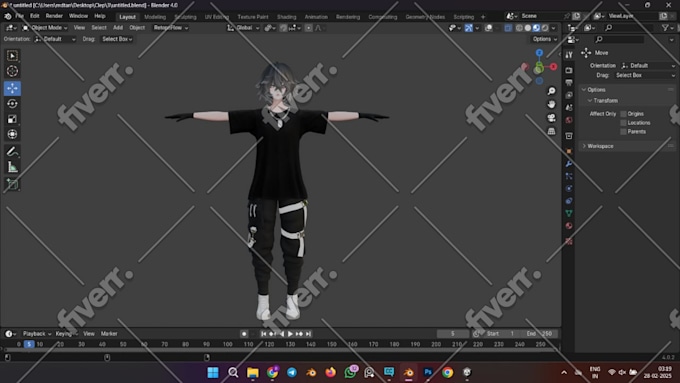Switch to solid viewport shading
680x383 pixels.
coord(528,28)
